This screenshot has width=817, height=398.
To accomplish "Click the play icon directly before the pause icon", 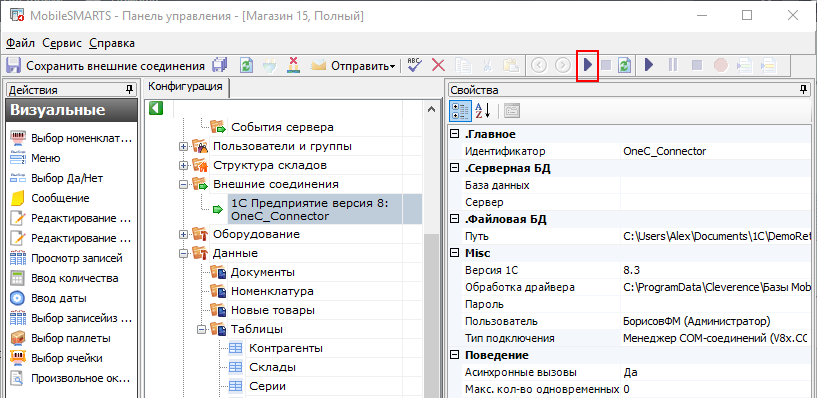I will point(649,66).
